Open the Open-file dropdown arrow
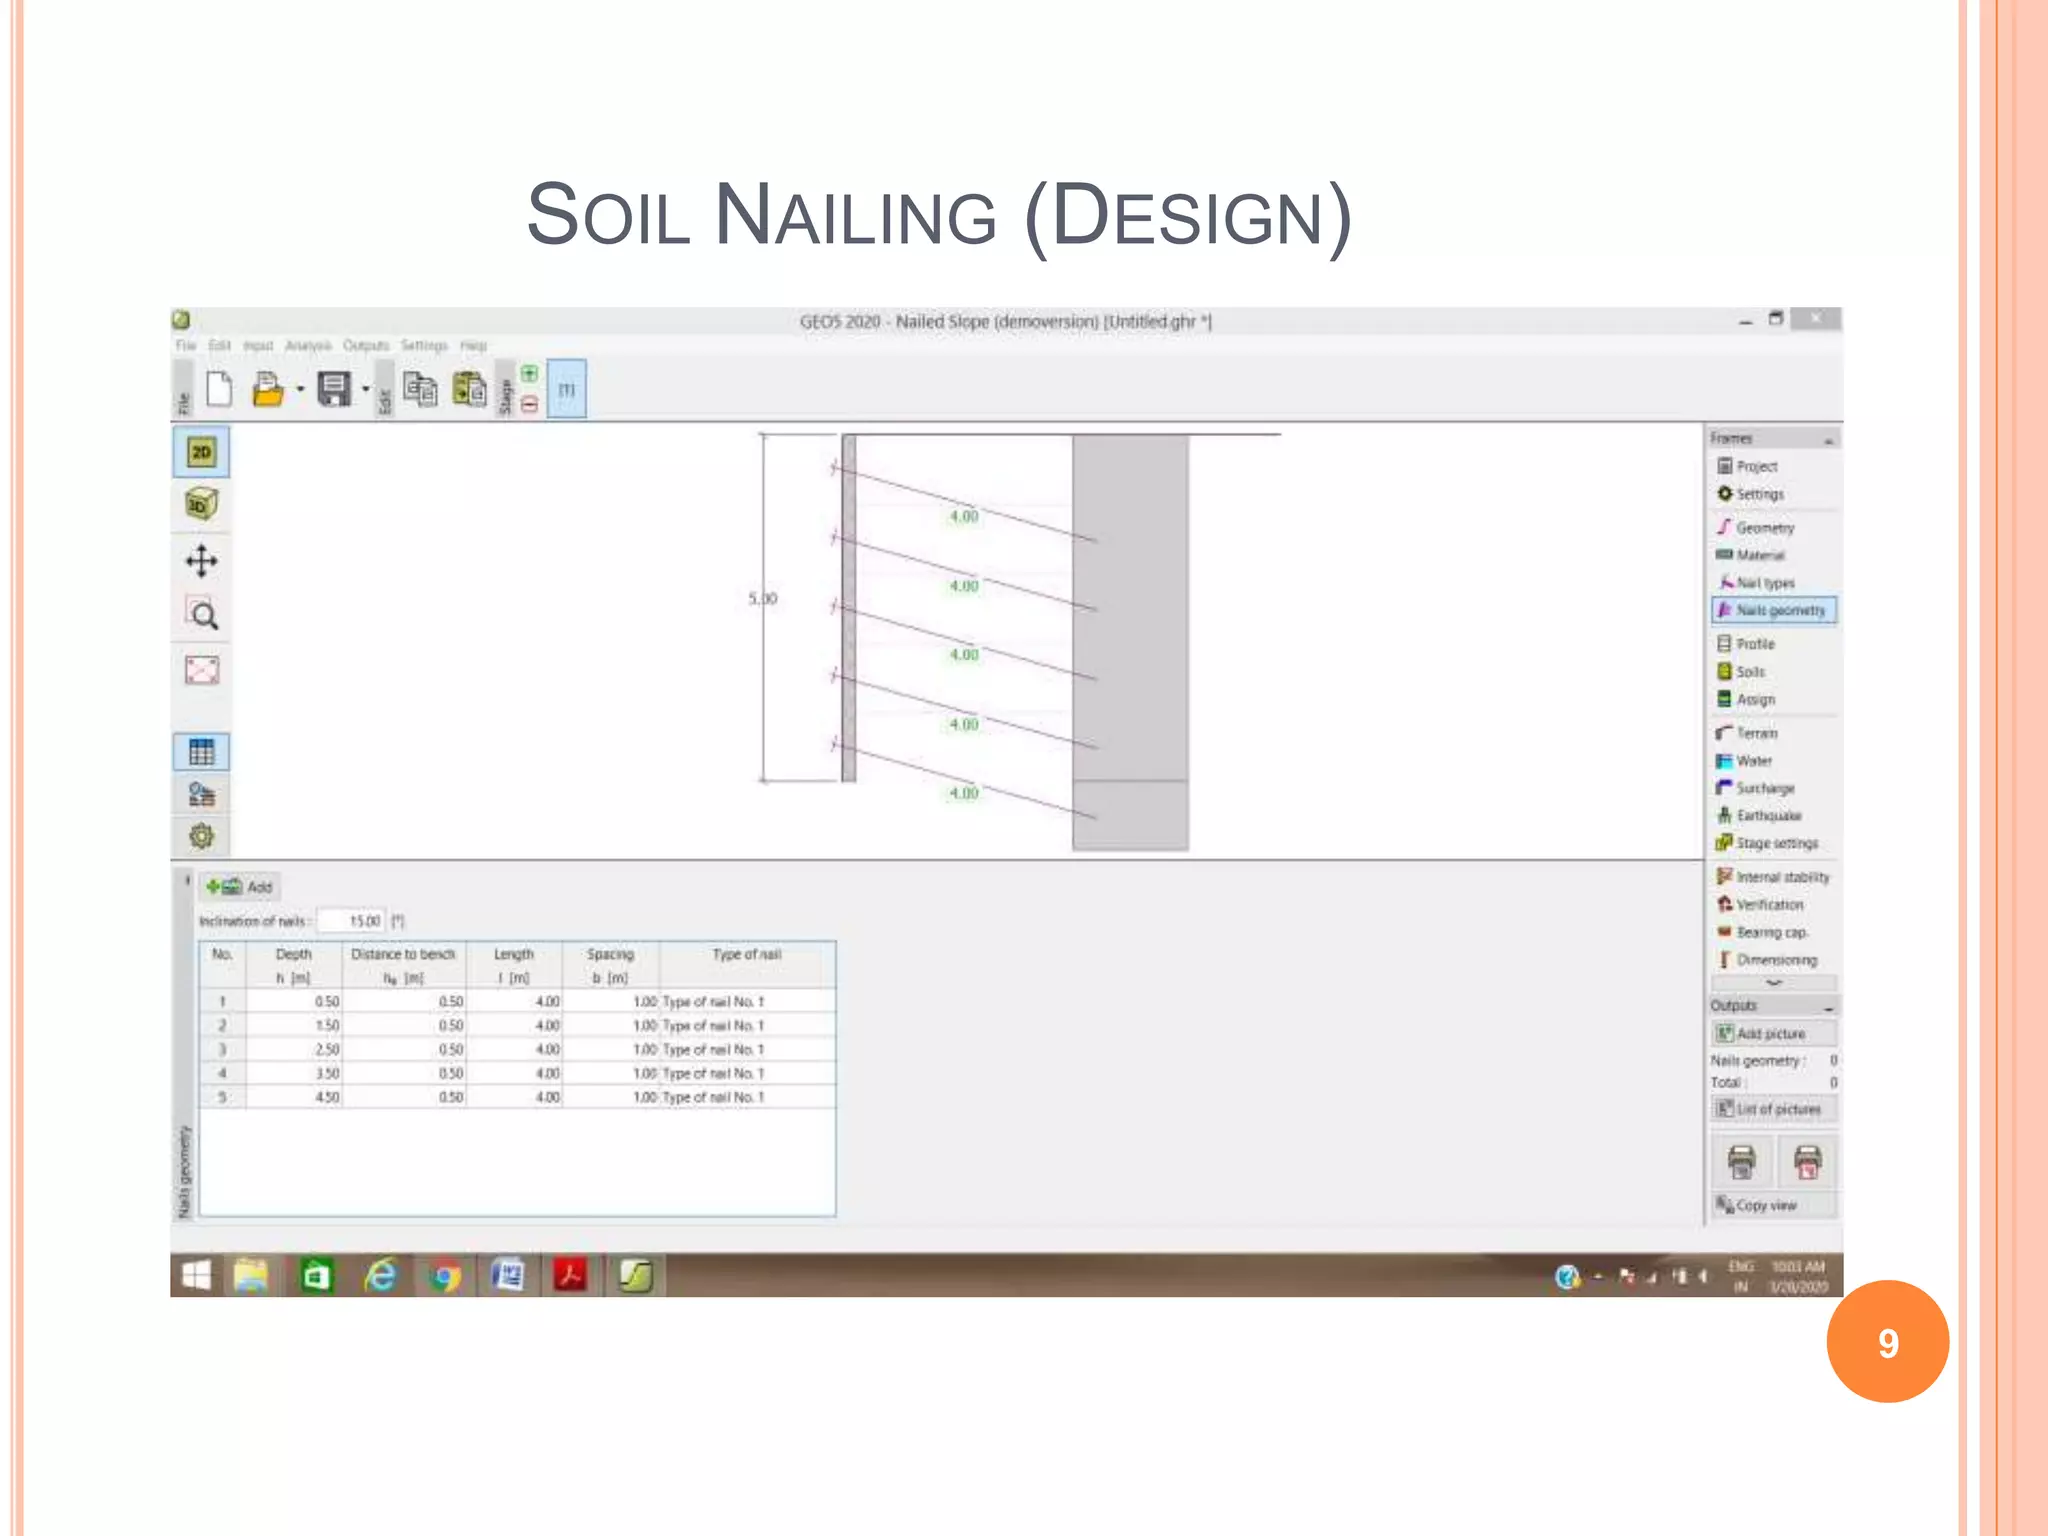Image resolution: width=2048 pixels, height=1536 pixels. (299, 390)
